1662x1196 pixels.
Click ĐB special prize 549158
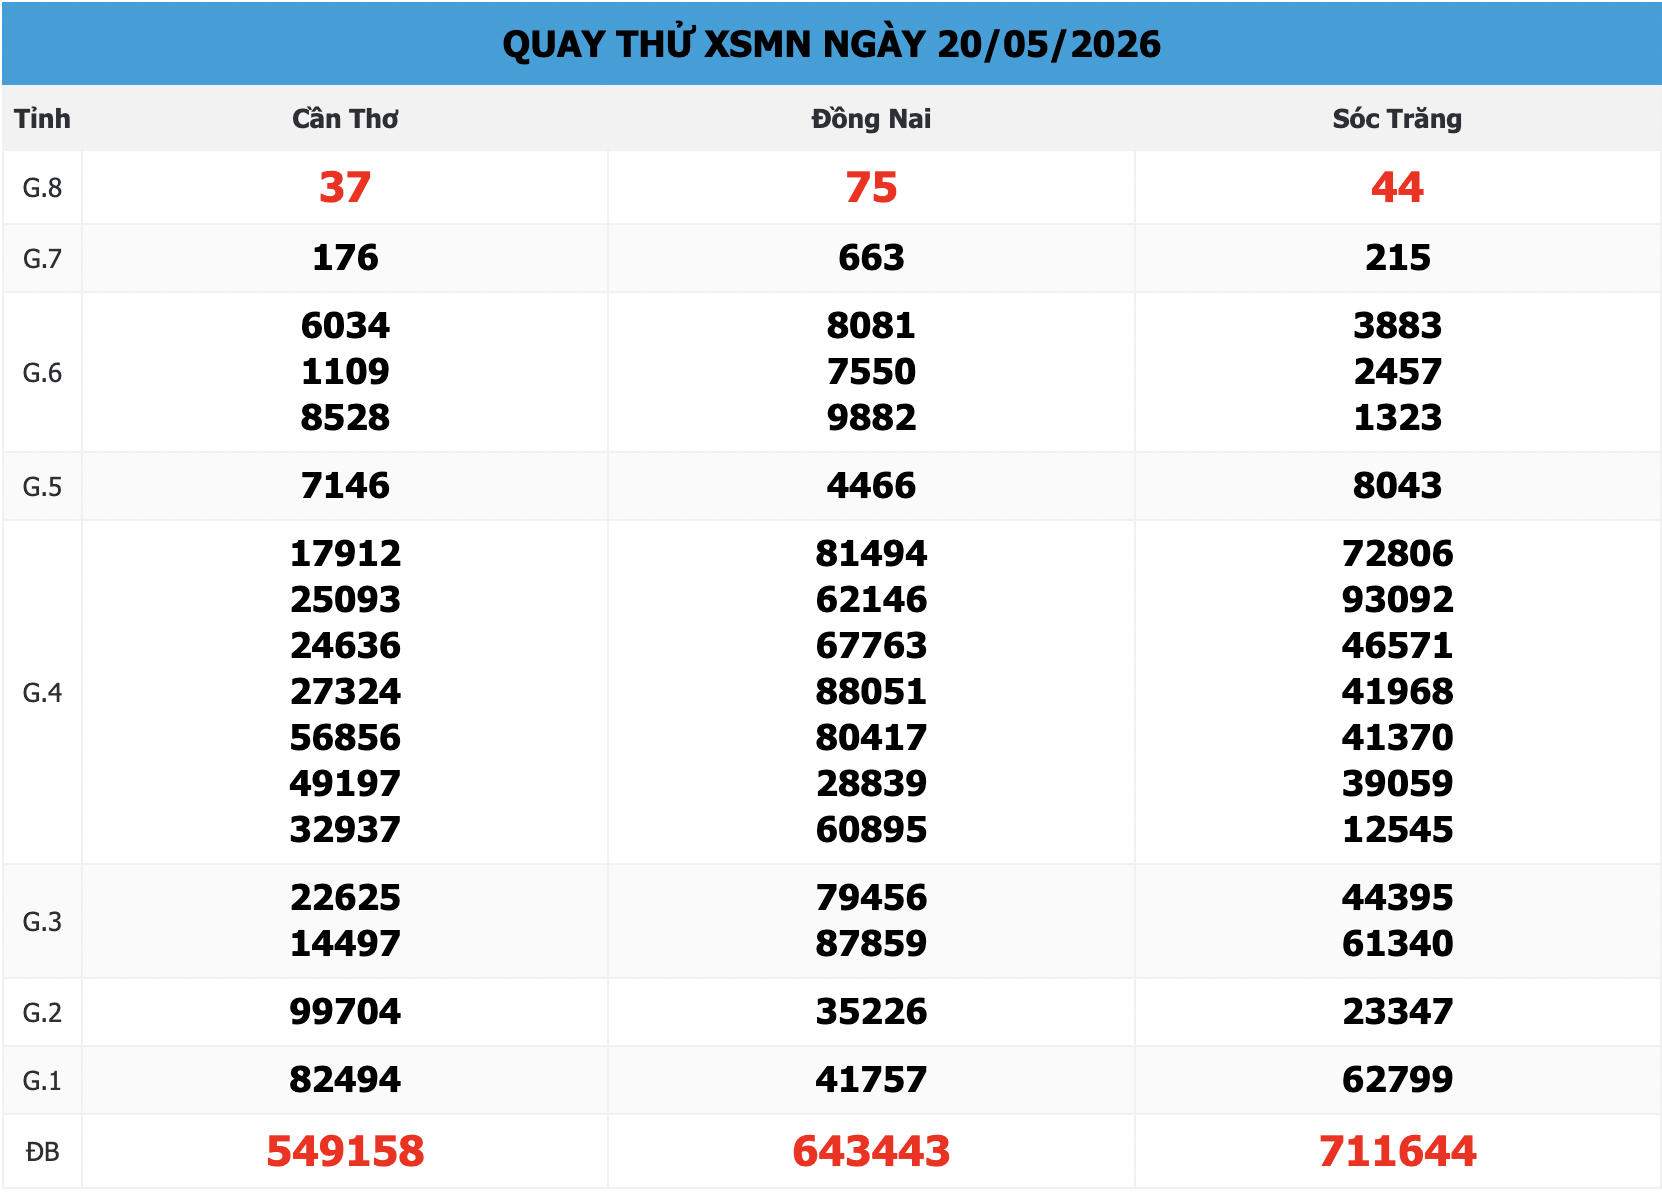(345, 1152)
